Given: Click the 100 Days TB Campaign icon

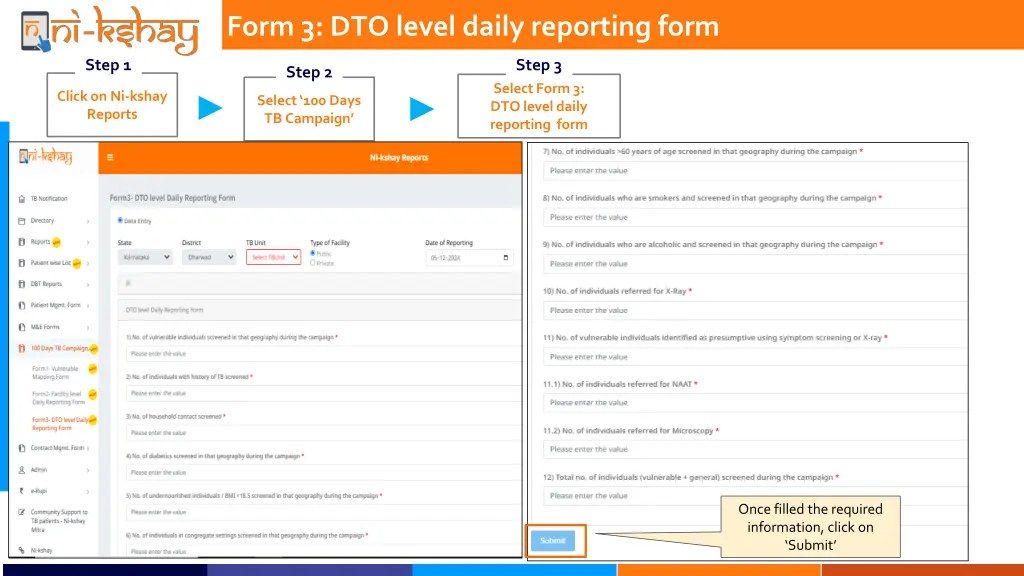Looking at the screenshot, I should click(22, 348).
